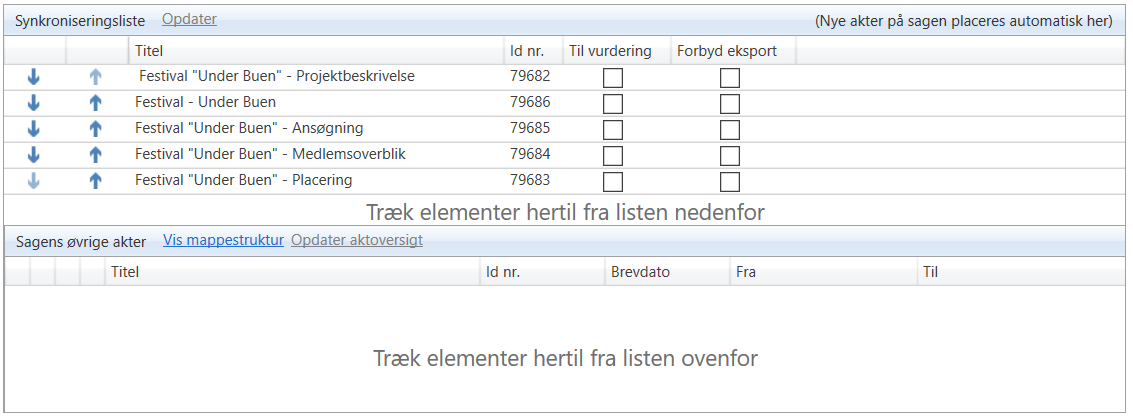Image resolution: width=1133 pixels, height=416 pixels.
Task: Move Placering document up
Action: (96, 180)
